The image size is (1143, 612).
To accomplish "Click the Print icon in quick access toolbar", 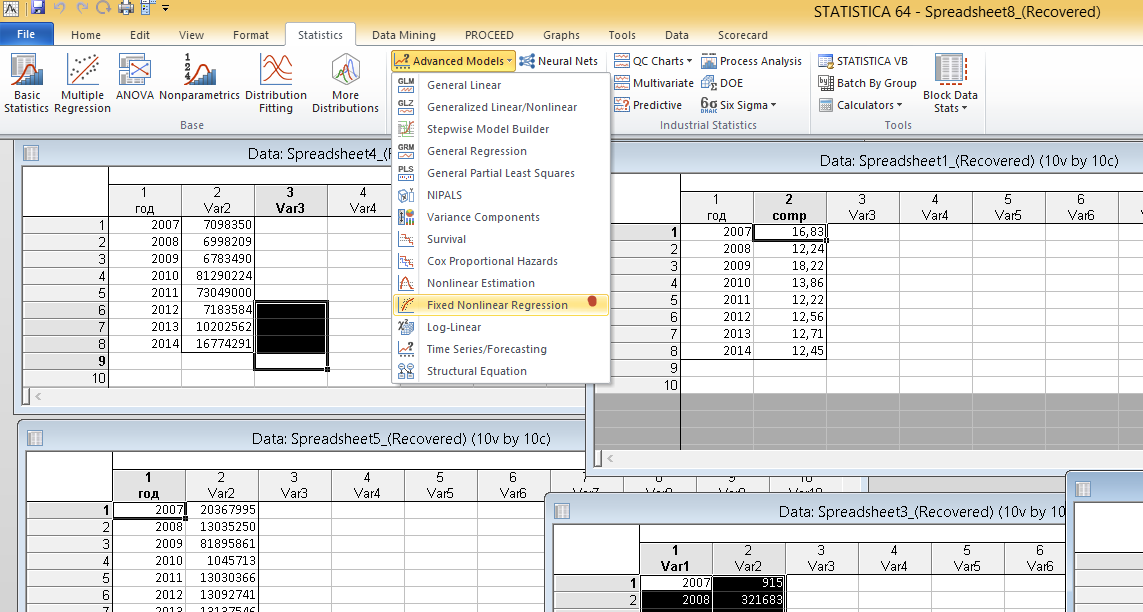I will click(x=125, y=8).
